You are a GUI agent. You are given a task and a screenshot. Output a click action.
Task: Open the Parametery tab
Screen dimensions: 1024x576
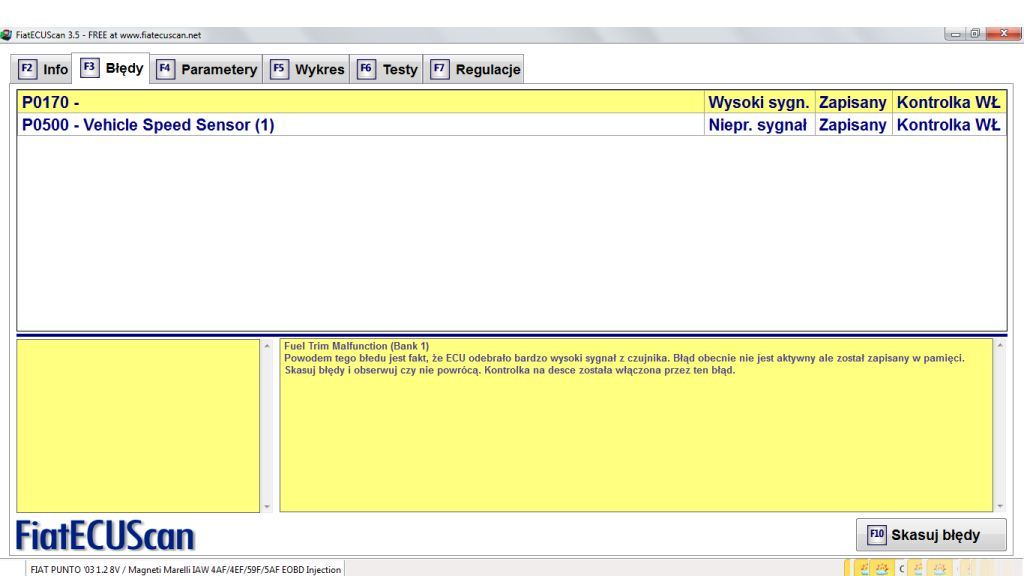point(207,70)
